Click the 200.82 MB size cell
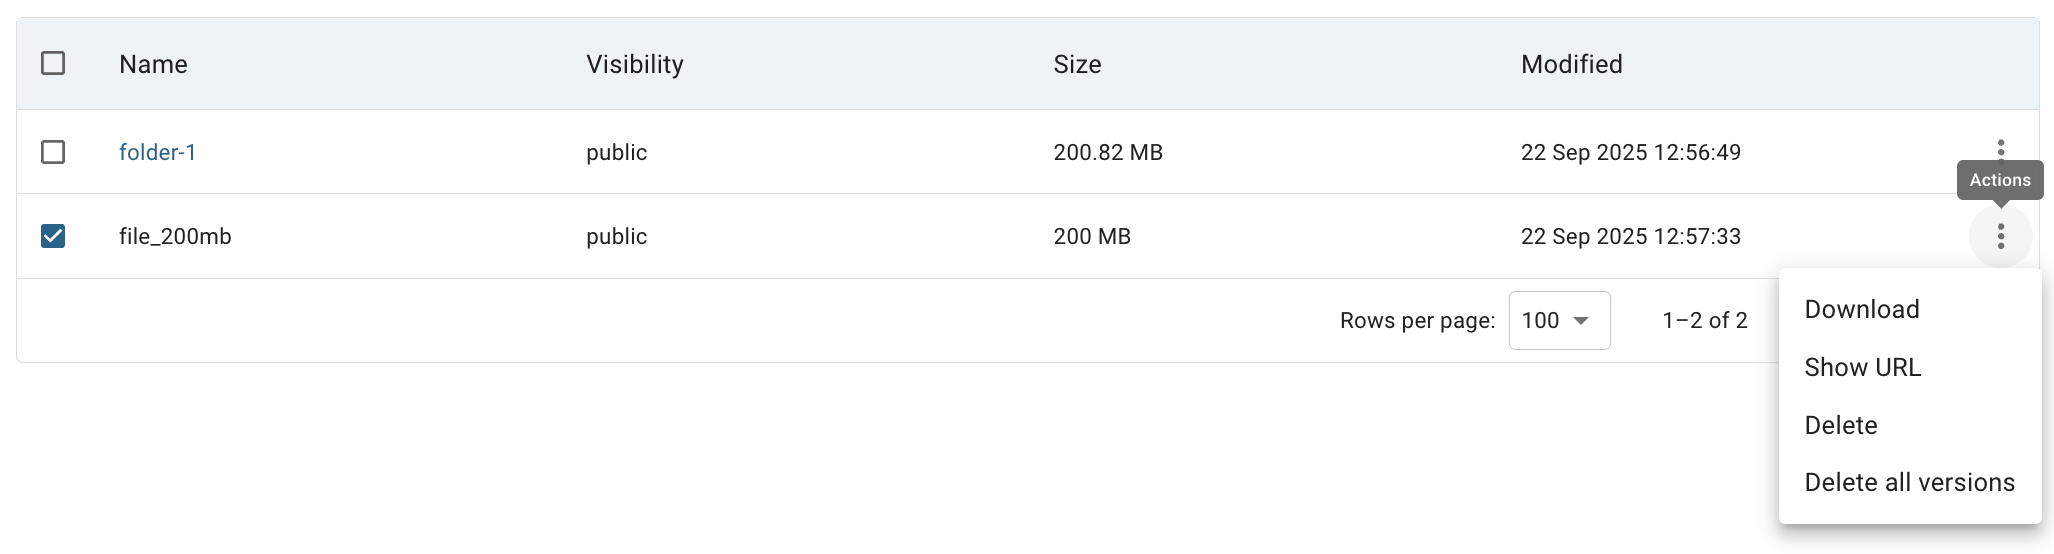The height and width of the screenshot is (554, 2054). point(1107,152)
